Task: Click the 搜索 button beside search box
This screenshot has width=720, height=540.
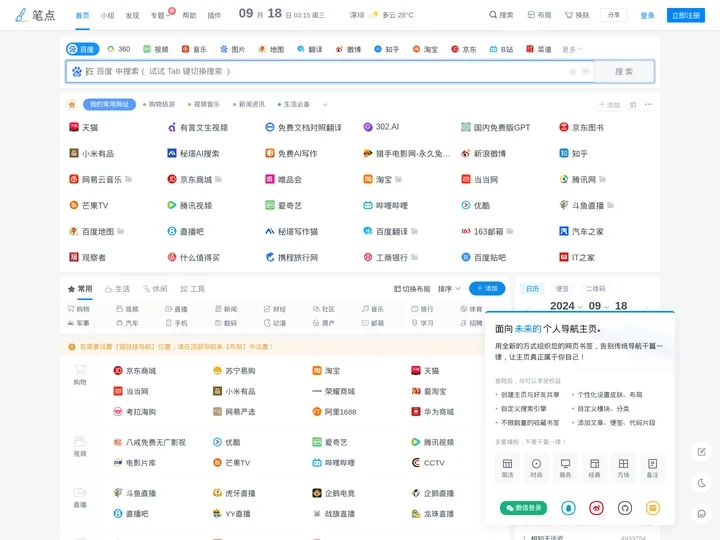Action: (x=624, y=72)
